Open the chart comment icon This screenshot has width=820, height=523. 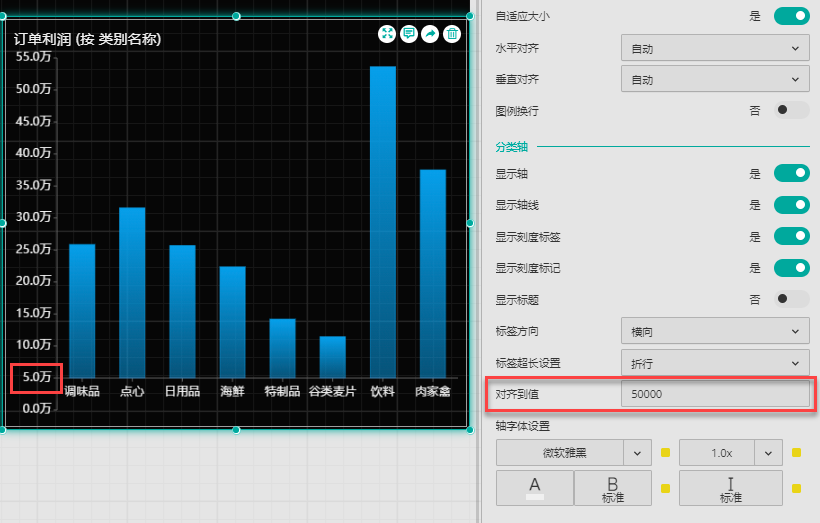click(x=409, y=34)
